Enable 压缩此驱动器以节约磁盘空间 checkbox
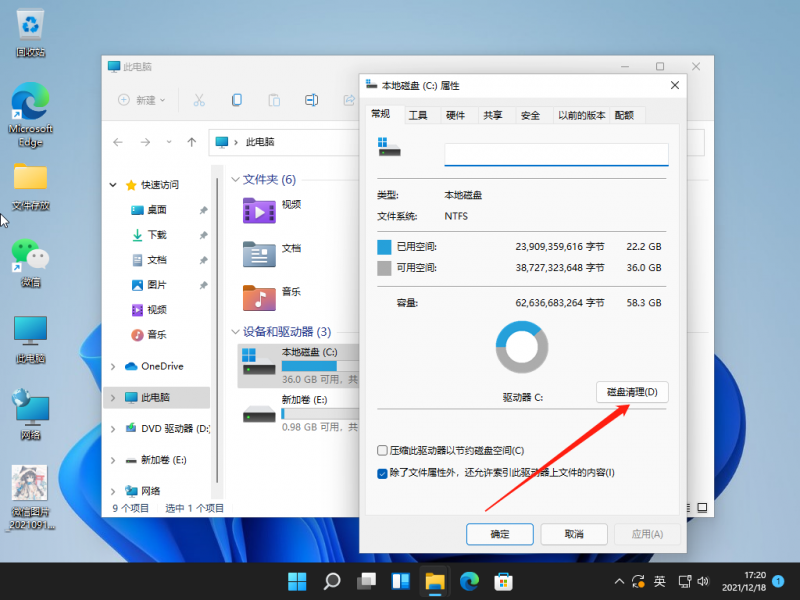Screen dimensions: 800x600 click(x=382, y=451)
